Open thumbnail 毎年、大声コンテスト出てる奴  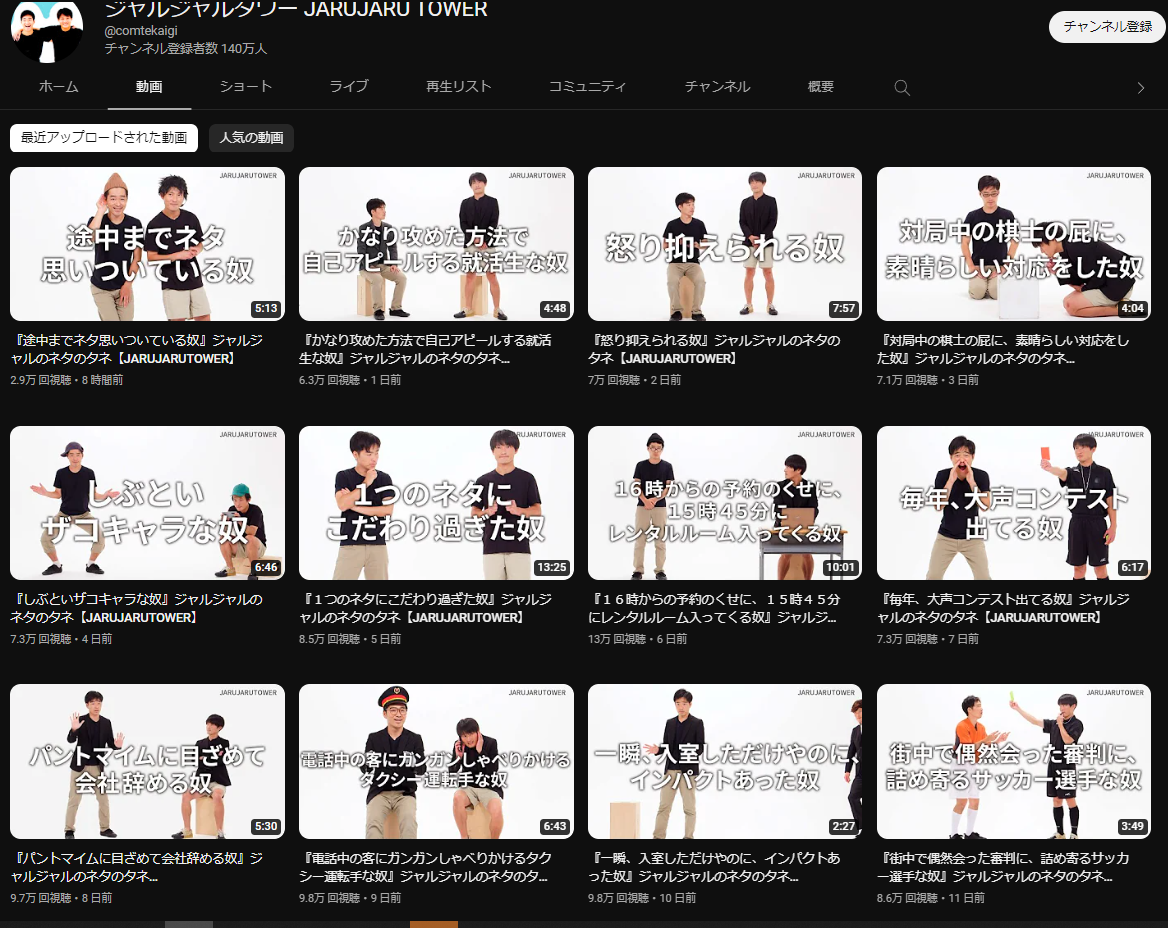pyautogui.click(x=1014, y=503)
